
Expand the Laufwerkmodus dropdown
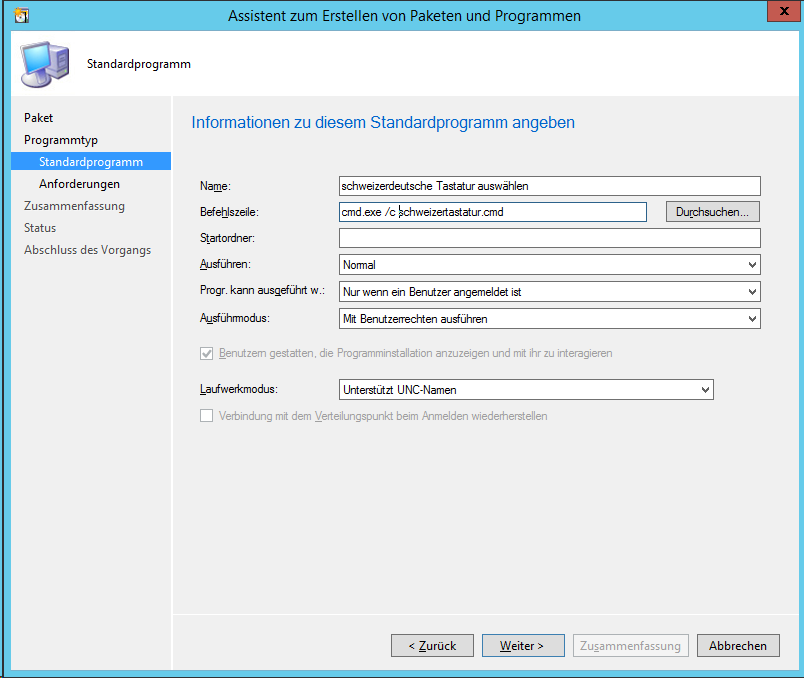click(526, 389)
